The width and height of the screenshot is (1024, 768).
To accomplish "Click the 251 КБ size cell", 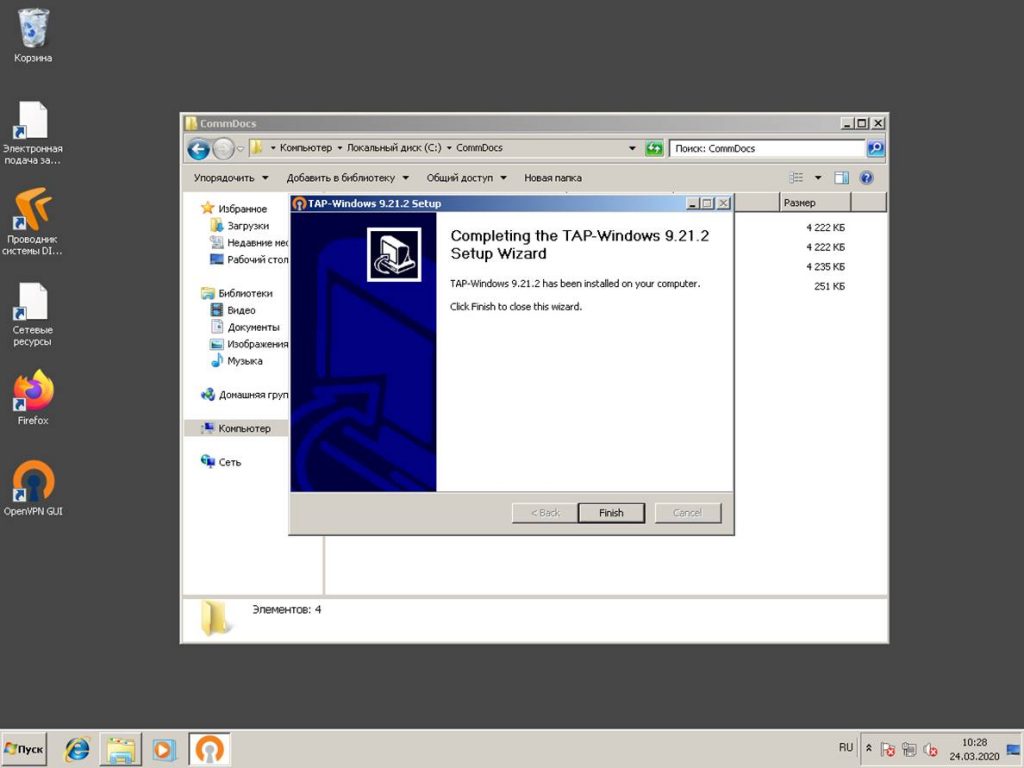I will [x=829, y=286].
